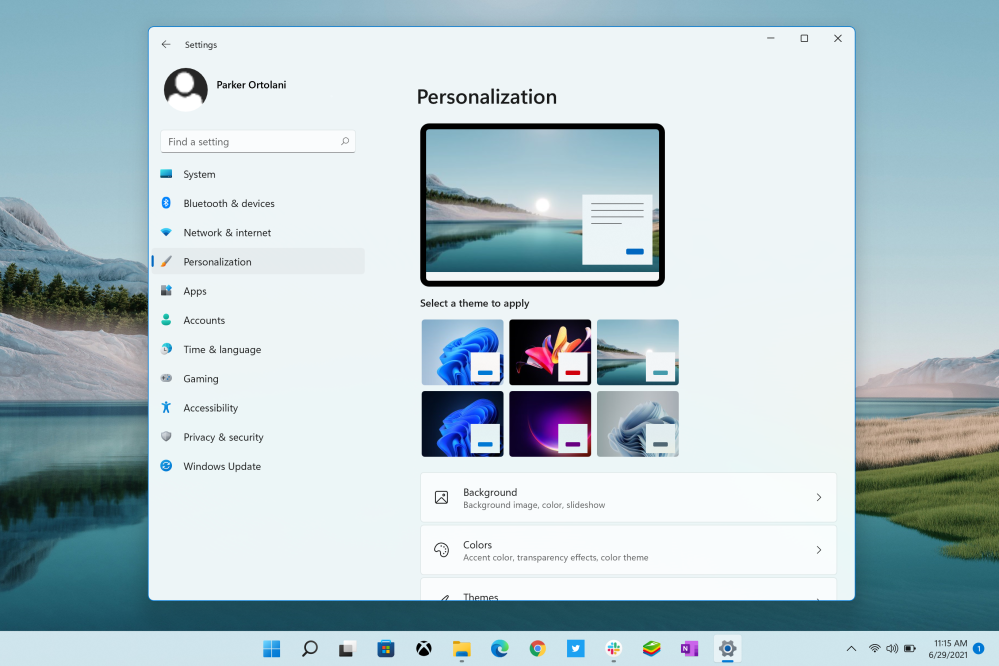Show hidden system tray icons
This screenshot has height=666, width=999.
coord(851,649)
